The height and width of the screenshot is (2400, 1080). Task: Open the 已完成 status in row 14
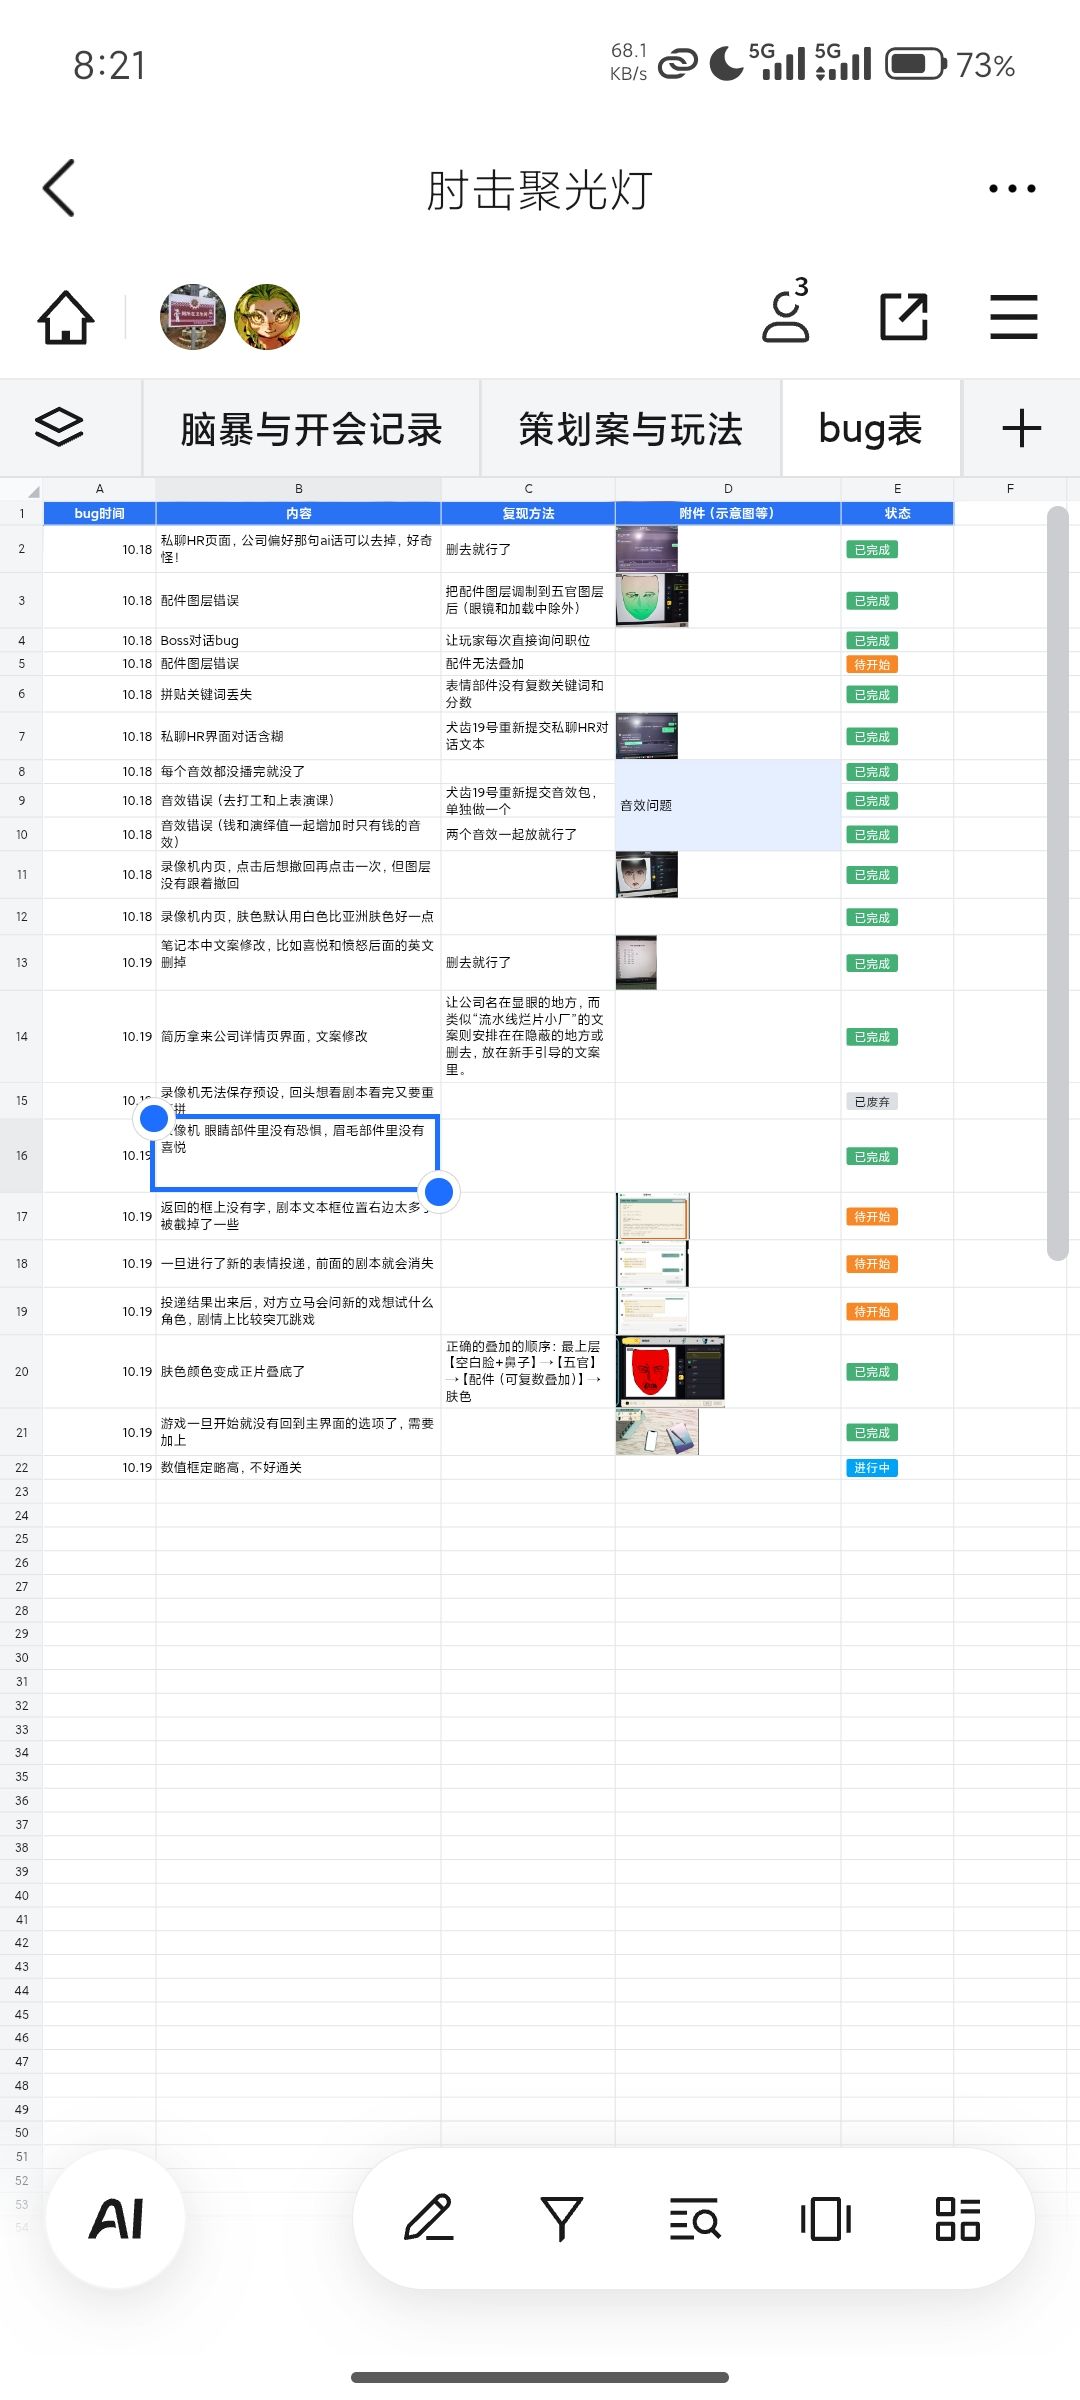click(x=872, y=1036)
